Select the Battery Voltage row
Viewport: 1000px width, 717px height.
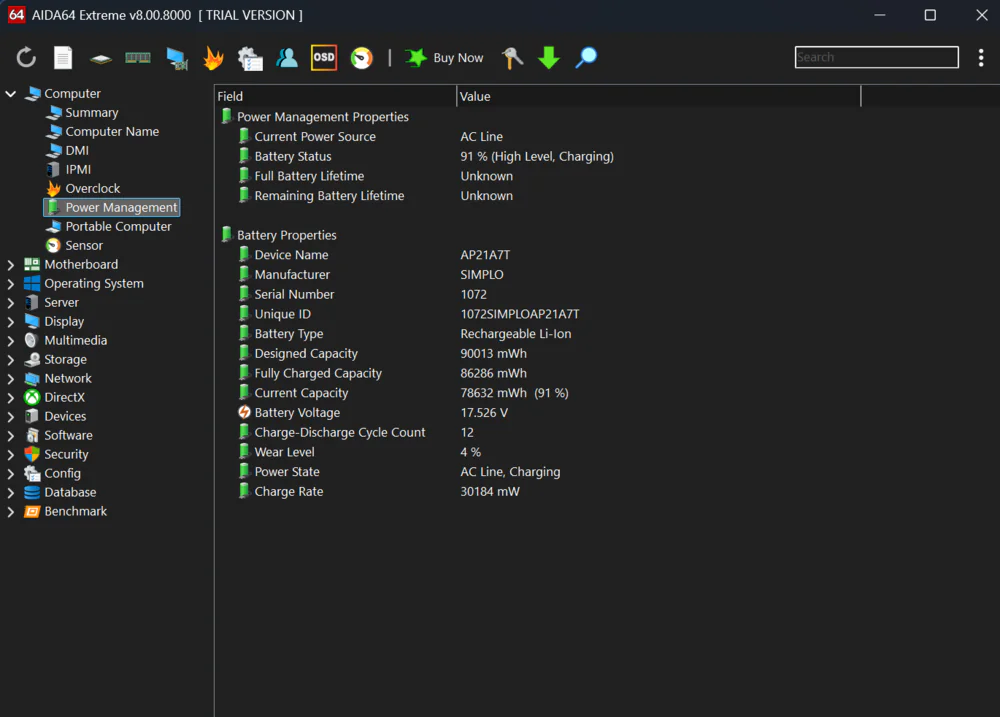click(297, 413)
